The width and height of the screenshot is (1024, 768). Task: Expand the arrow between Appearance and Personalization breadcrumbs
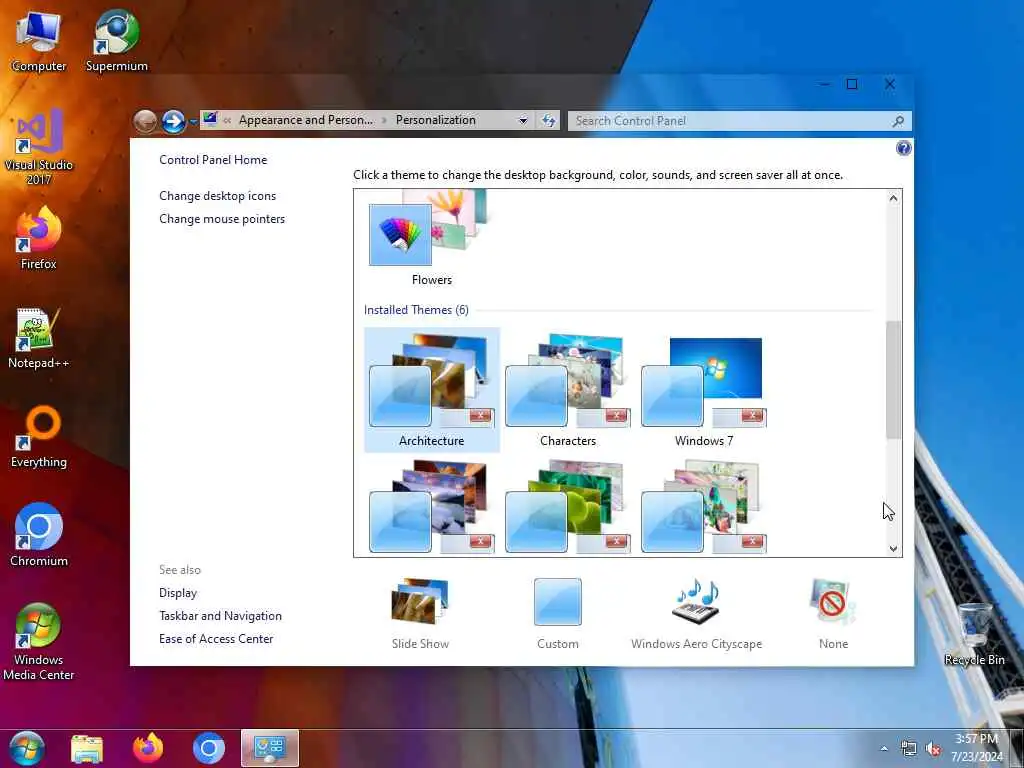click(384, 120)
